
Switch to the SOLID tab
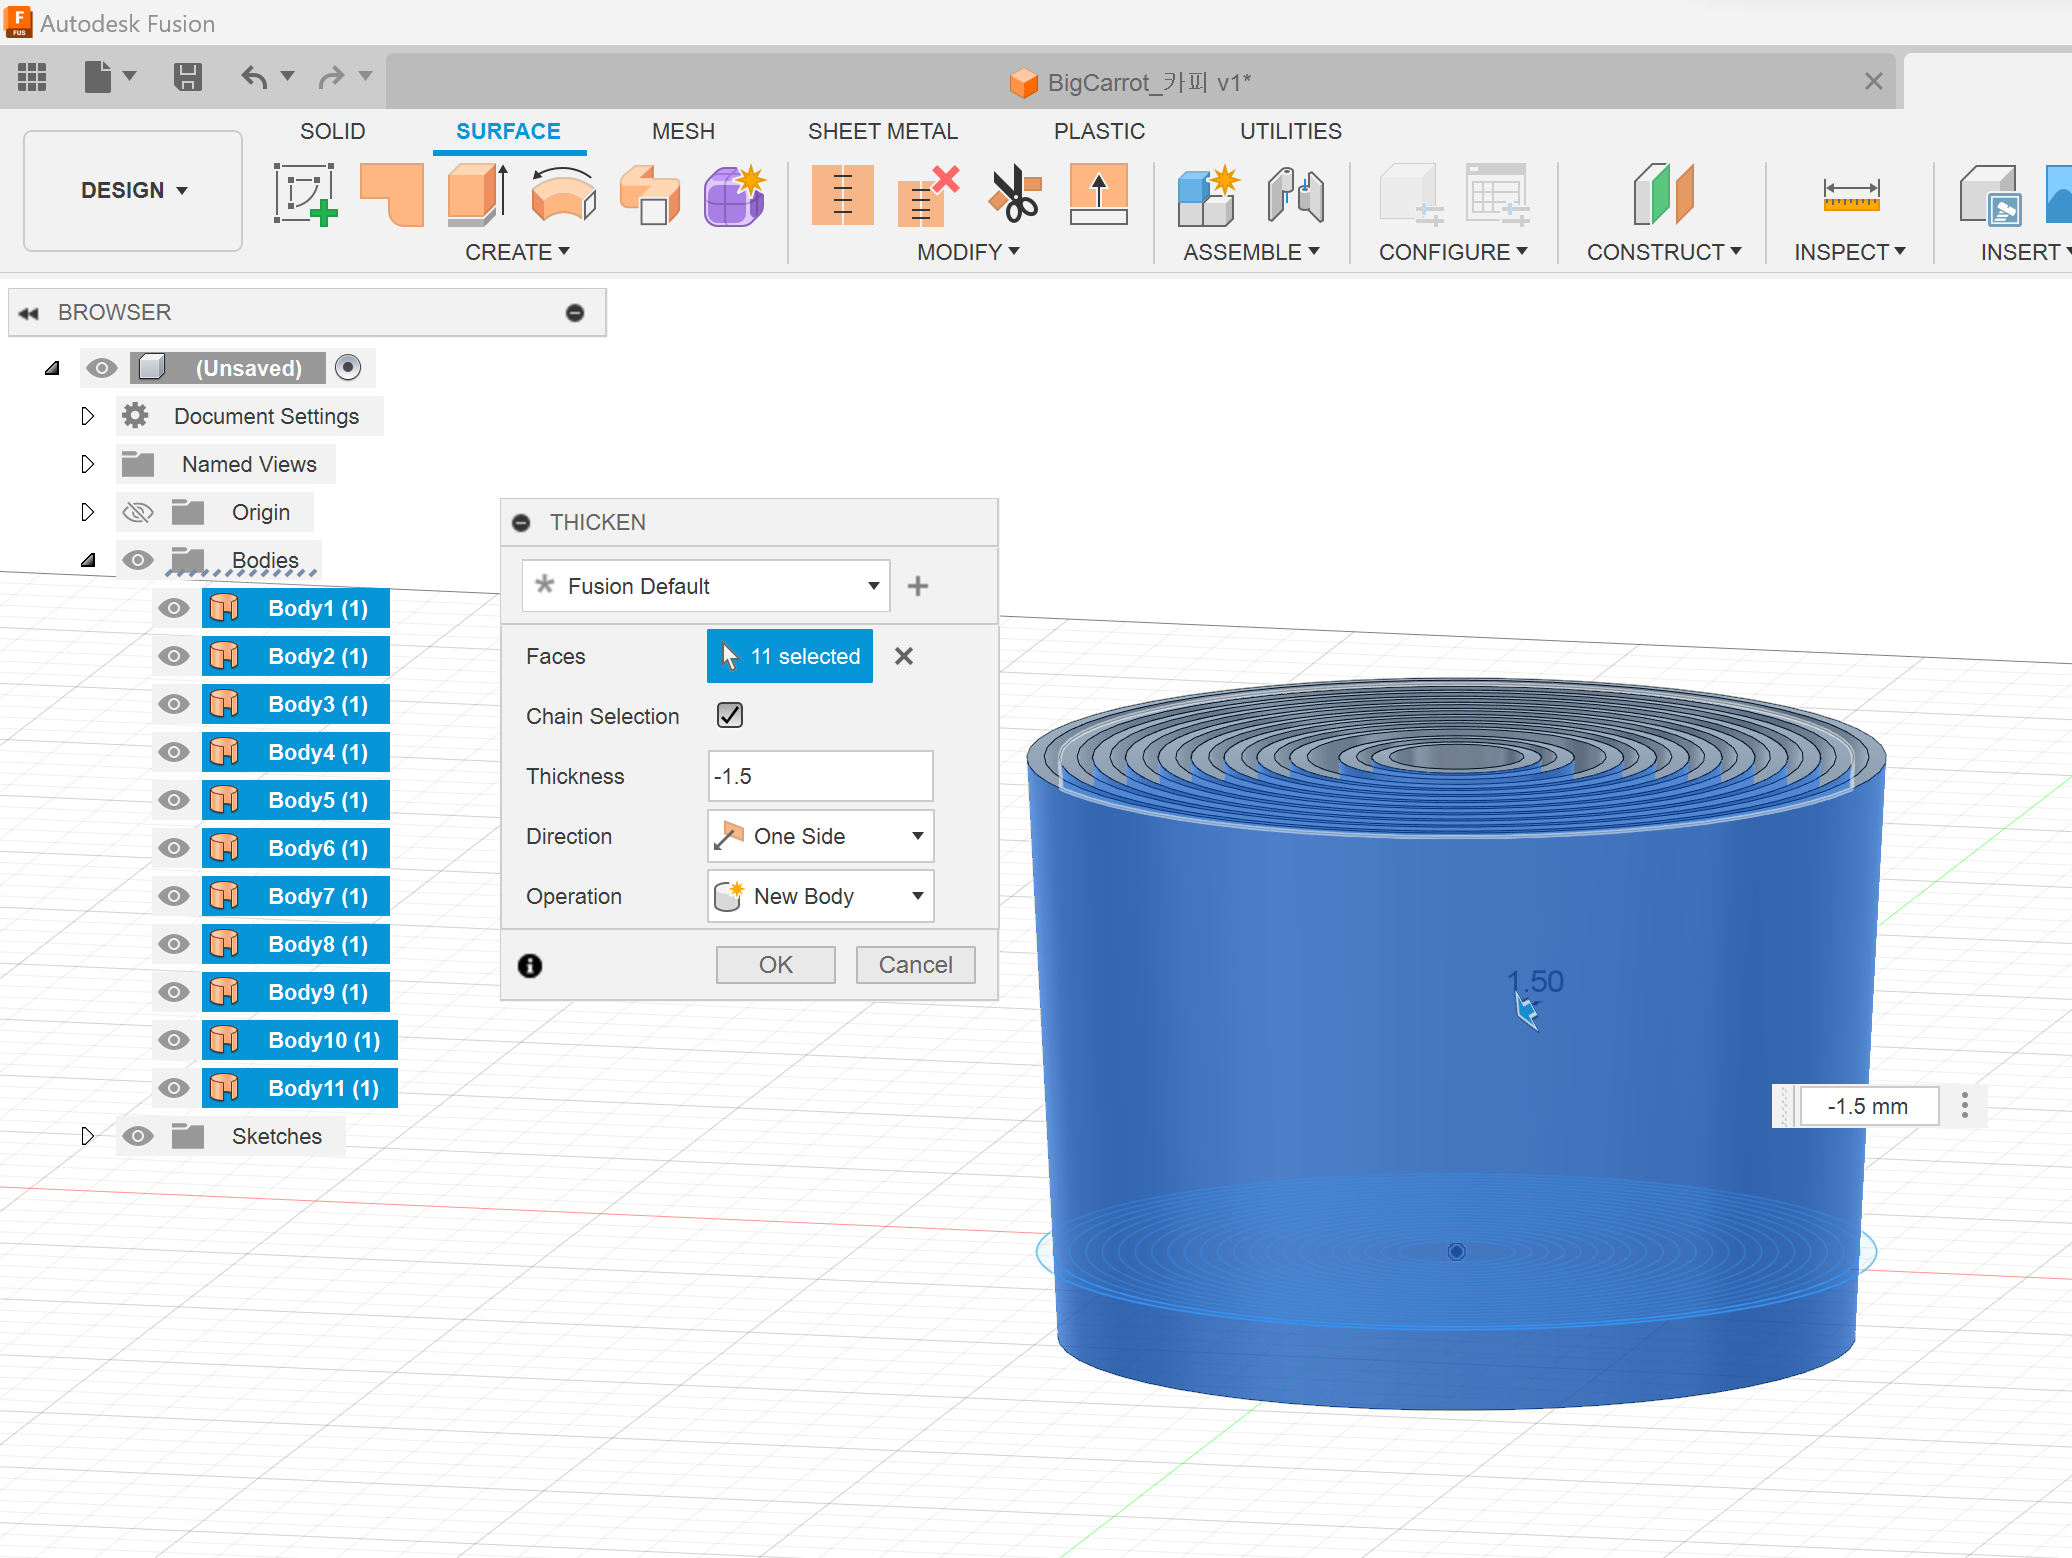332,131
